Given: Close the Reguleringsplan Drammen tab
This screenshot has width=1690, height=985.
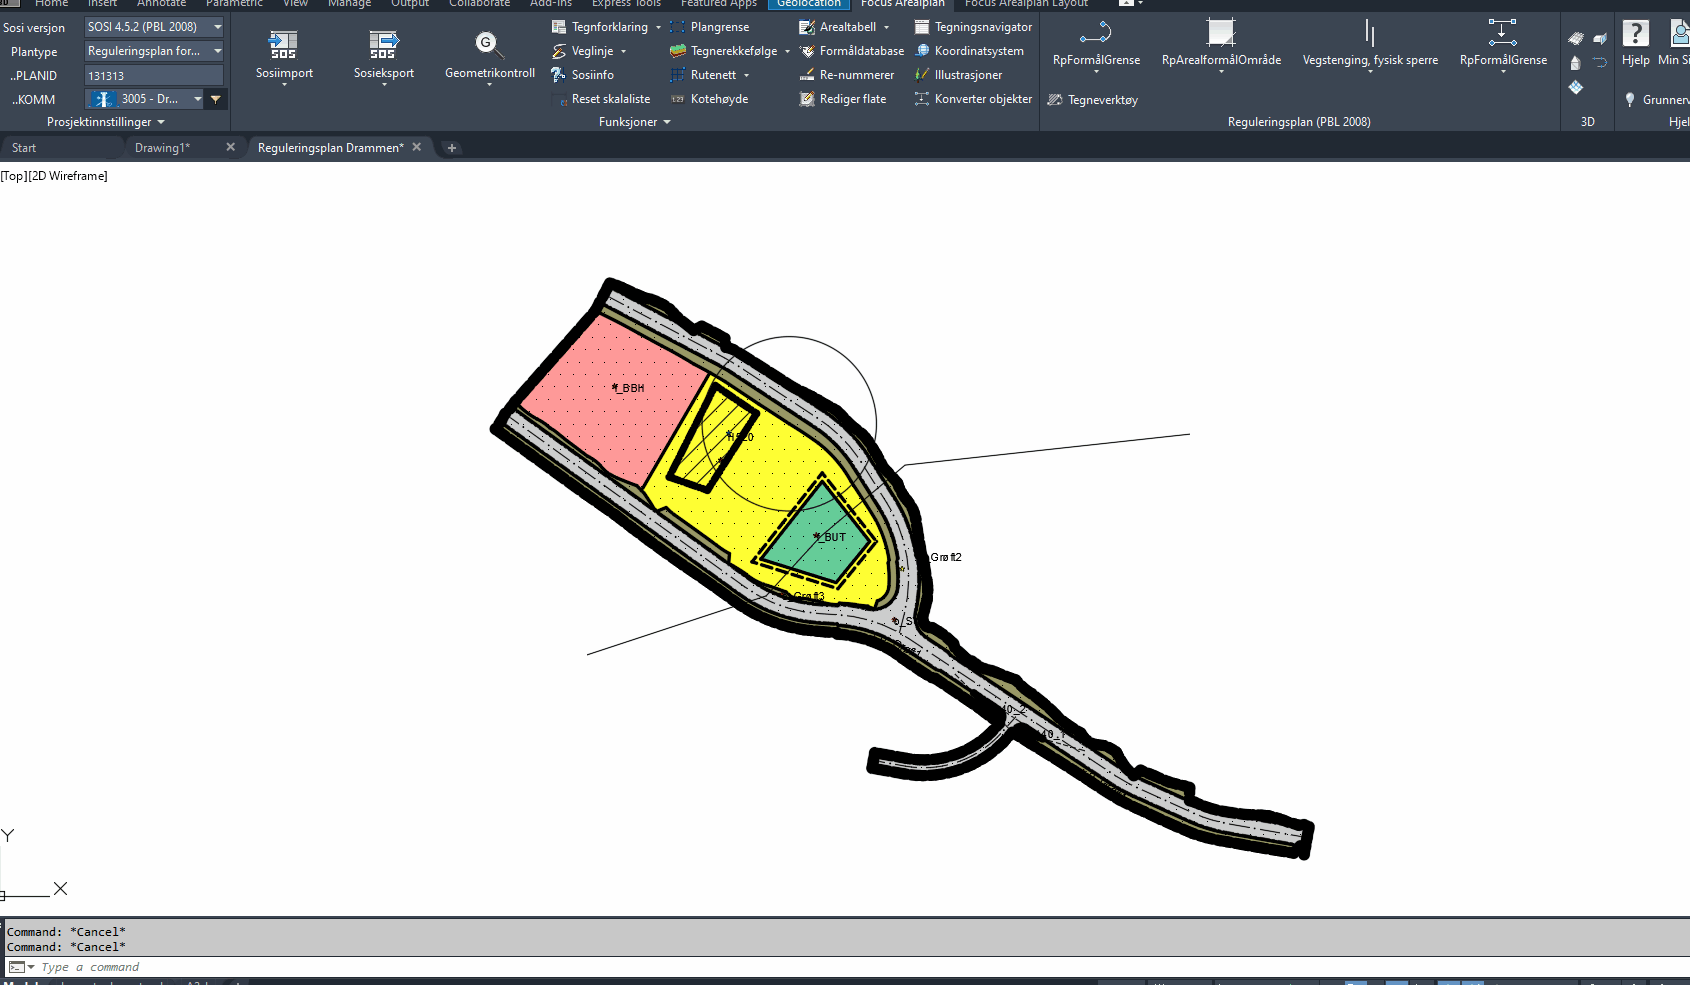Looking at the screenshot, I should point(417,147).
